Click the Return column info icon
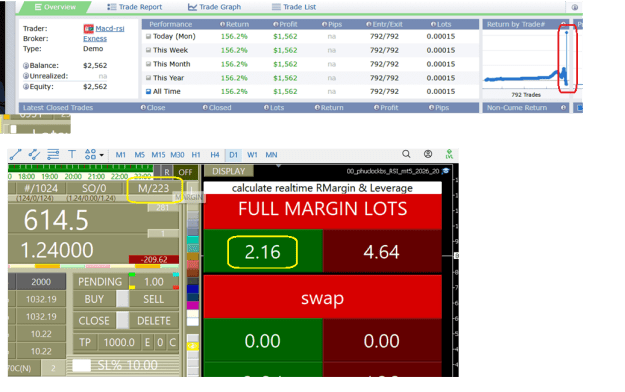The image size is (625, 392). (222, 24)
